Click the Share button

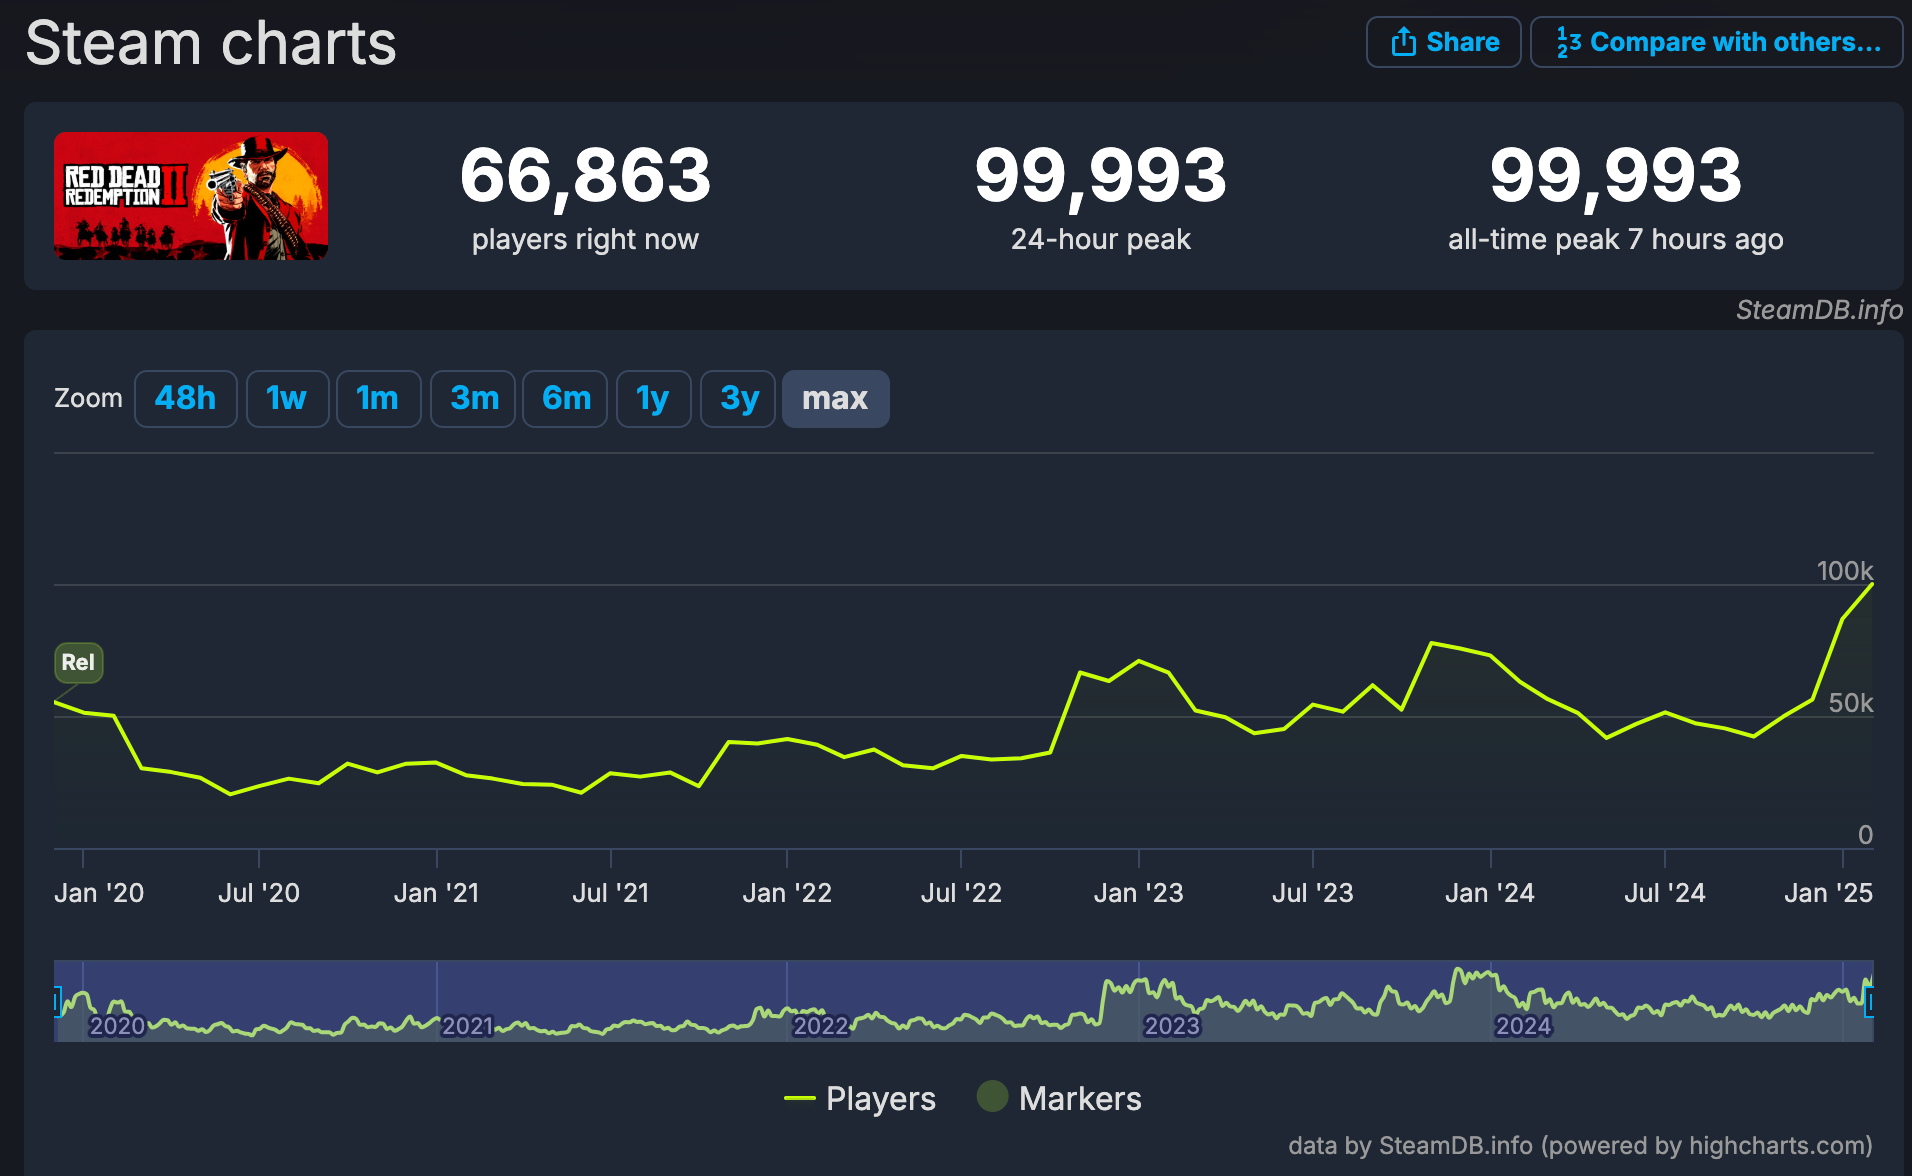pyautogui.click(x=1443, y=42)
